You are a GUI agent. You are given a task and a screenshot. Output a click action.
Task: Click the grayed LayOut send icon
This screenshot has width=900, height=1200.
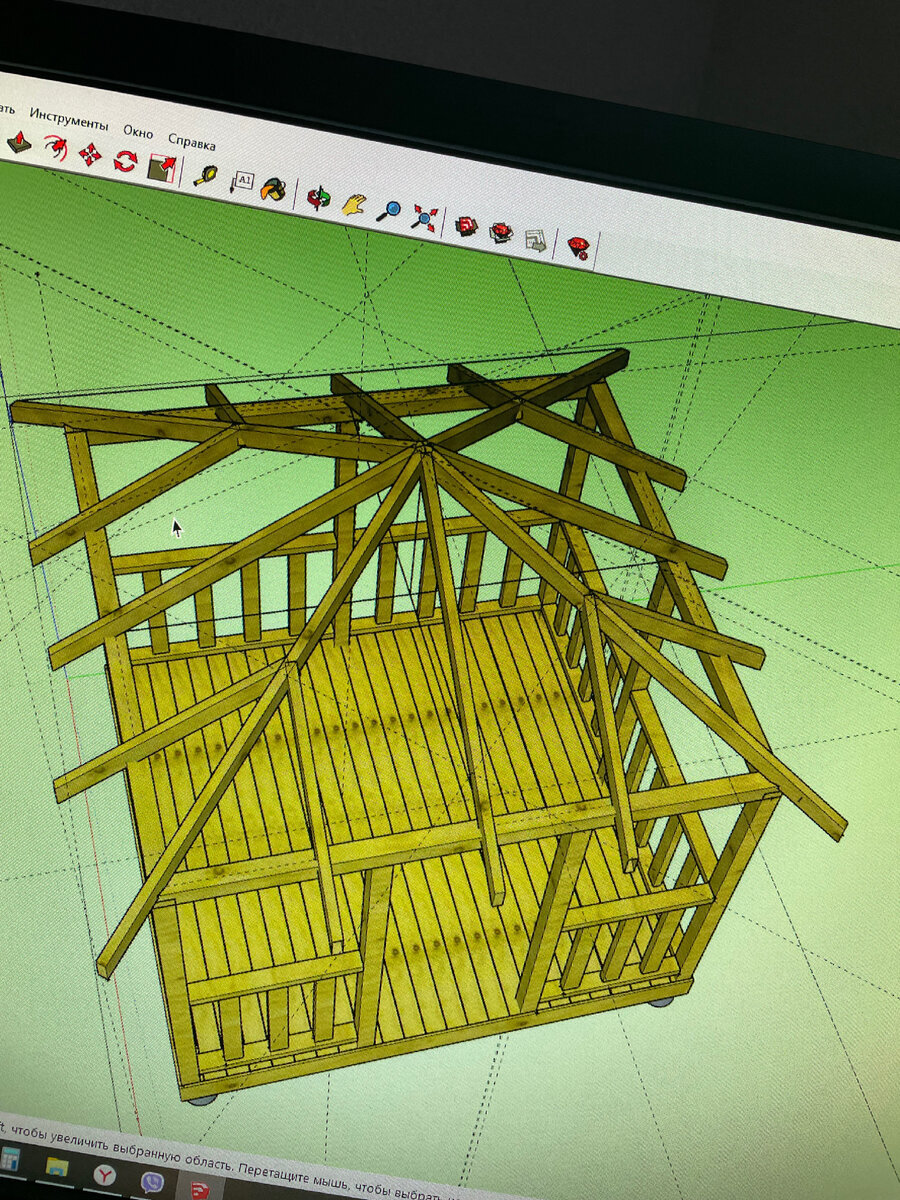click(x=536, y=240)
